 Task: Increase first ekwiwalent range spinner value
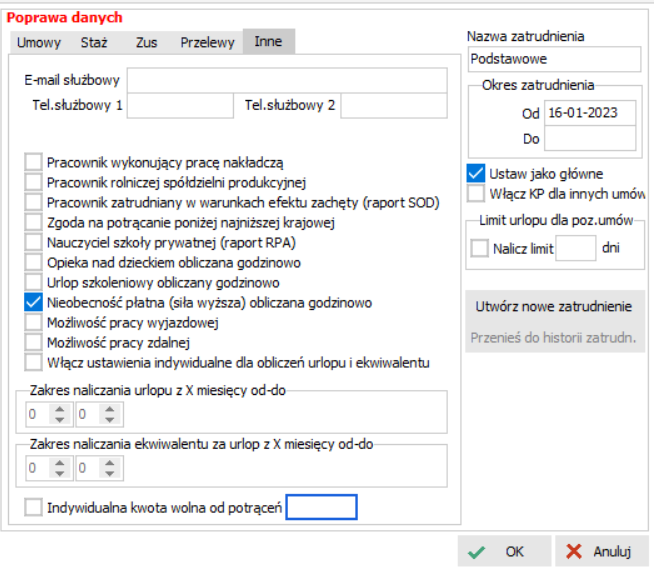pyautogui.click(x=59, y=462)
